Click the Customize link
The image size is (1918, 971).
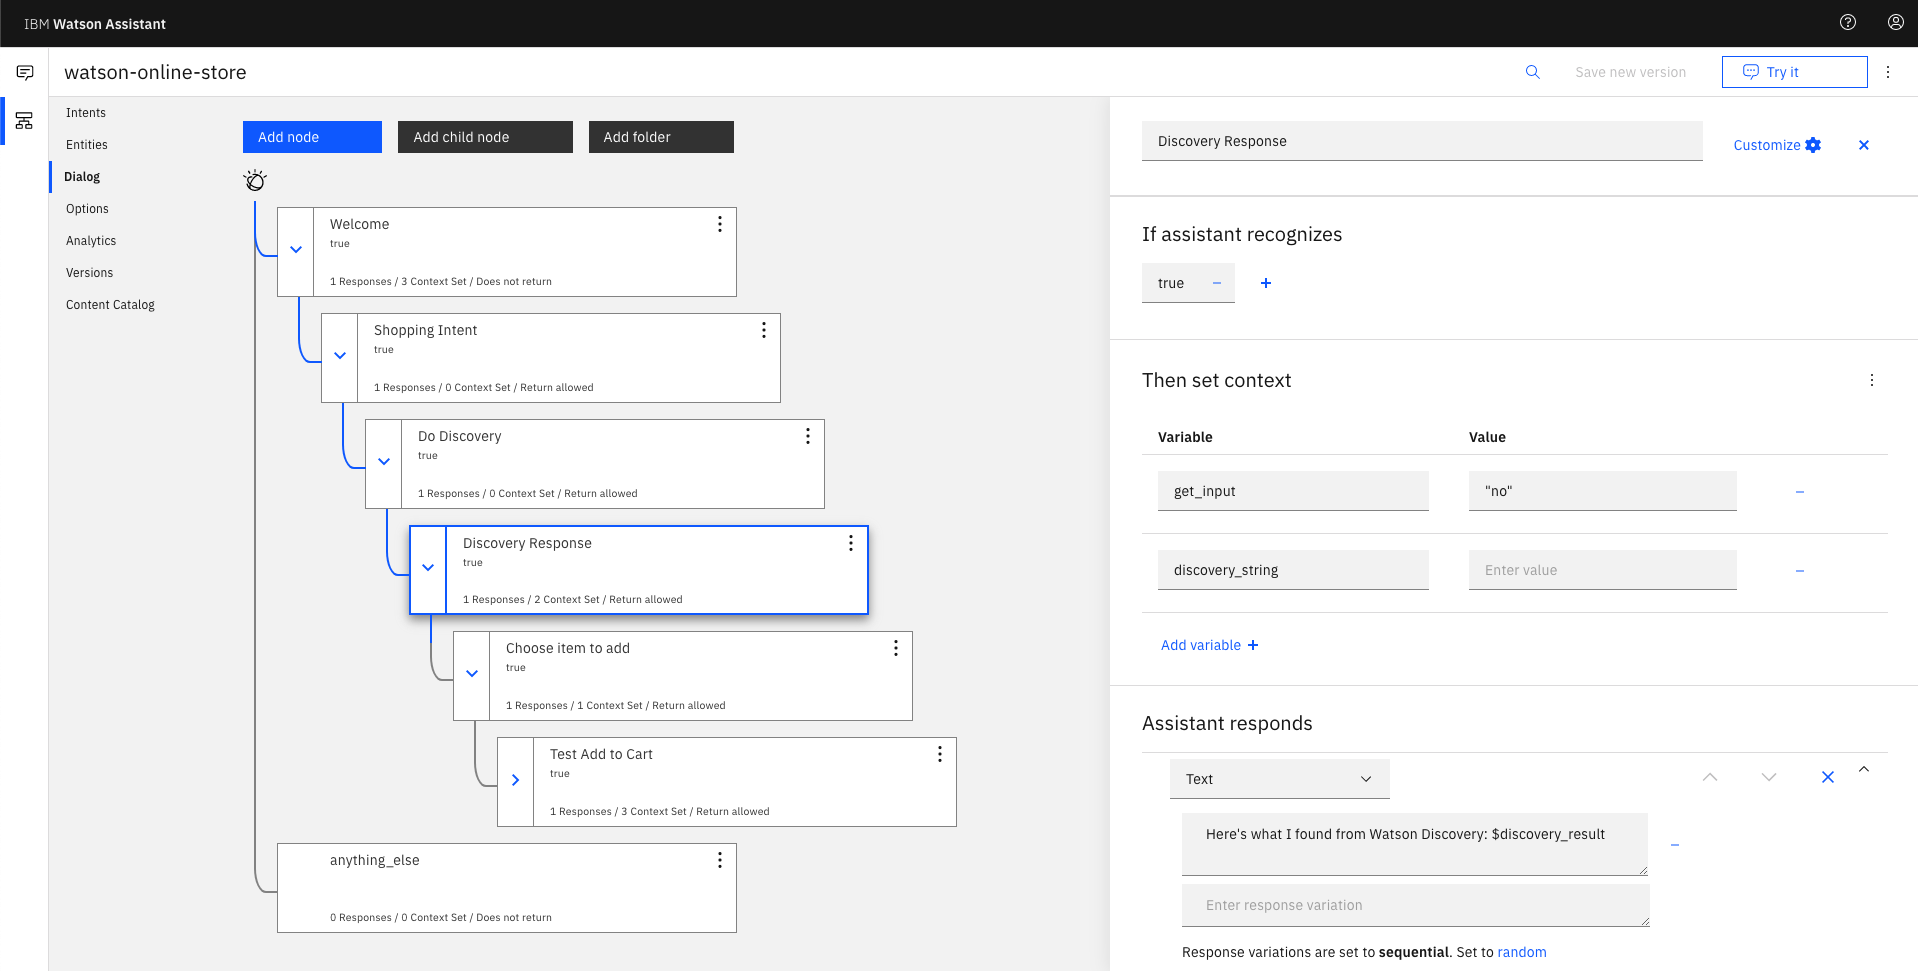[1766, 145]
